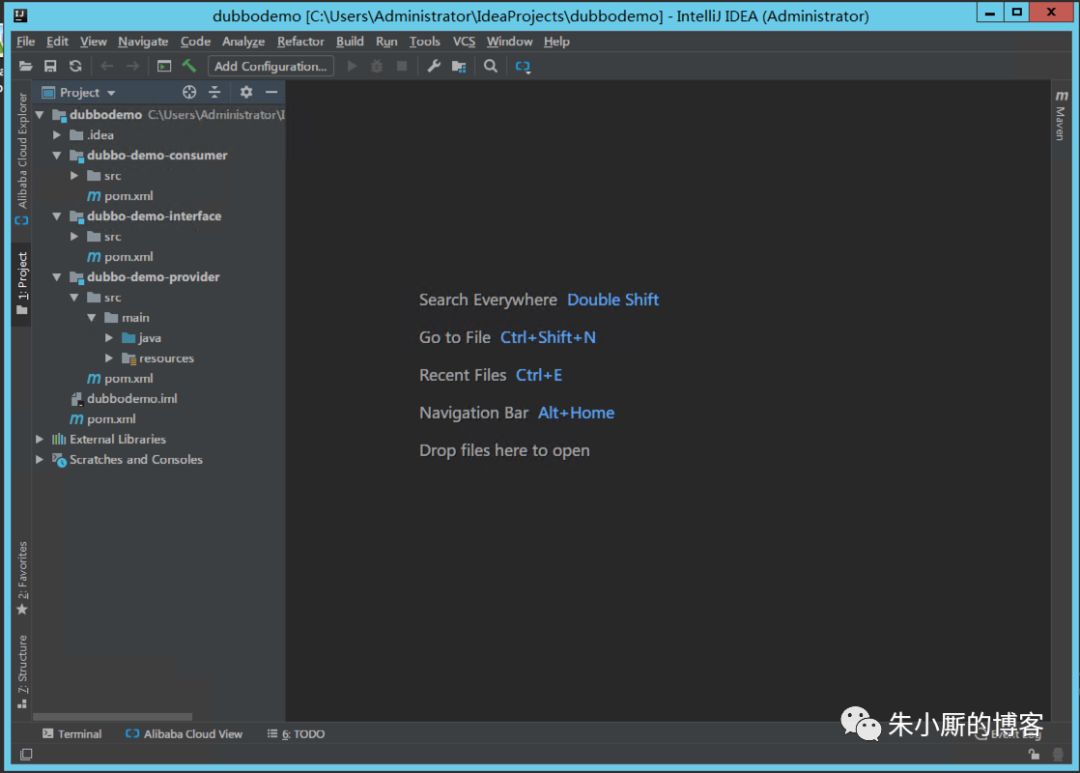Click the green Build project hammer

(189, 66)
